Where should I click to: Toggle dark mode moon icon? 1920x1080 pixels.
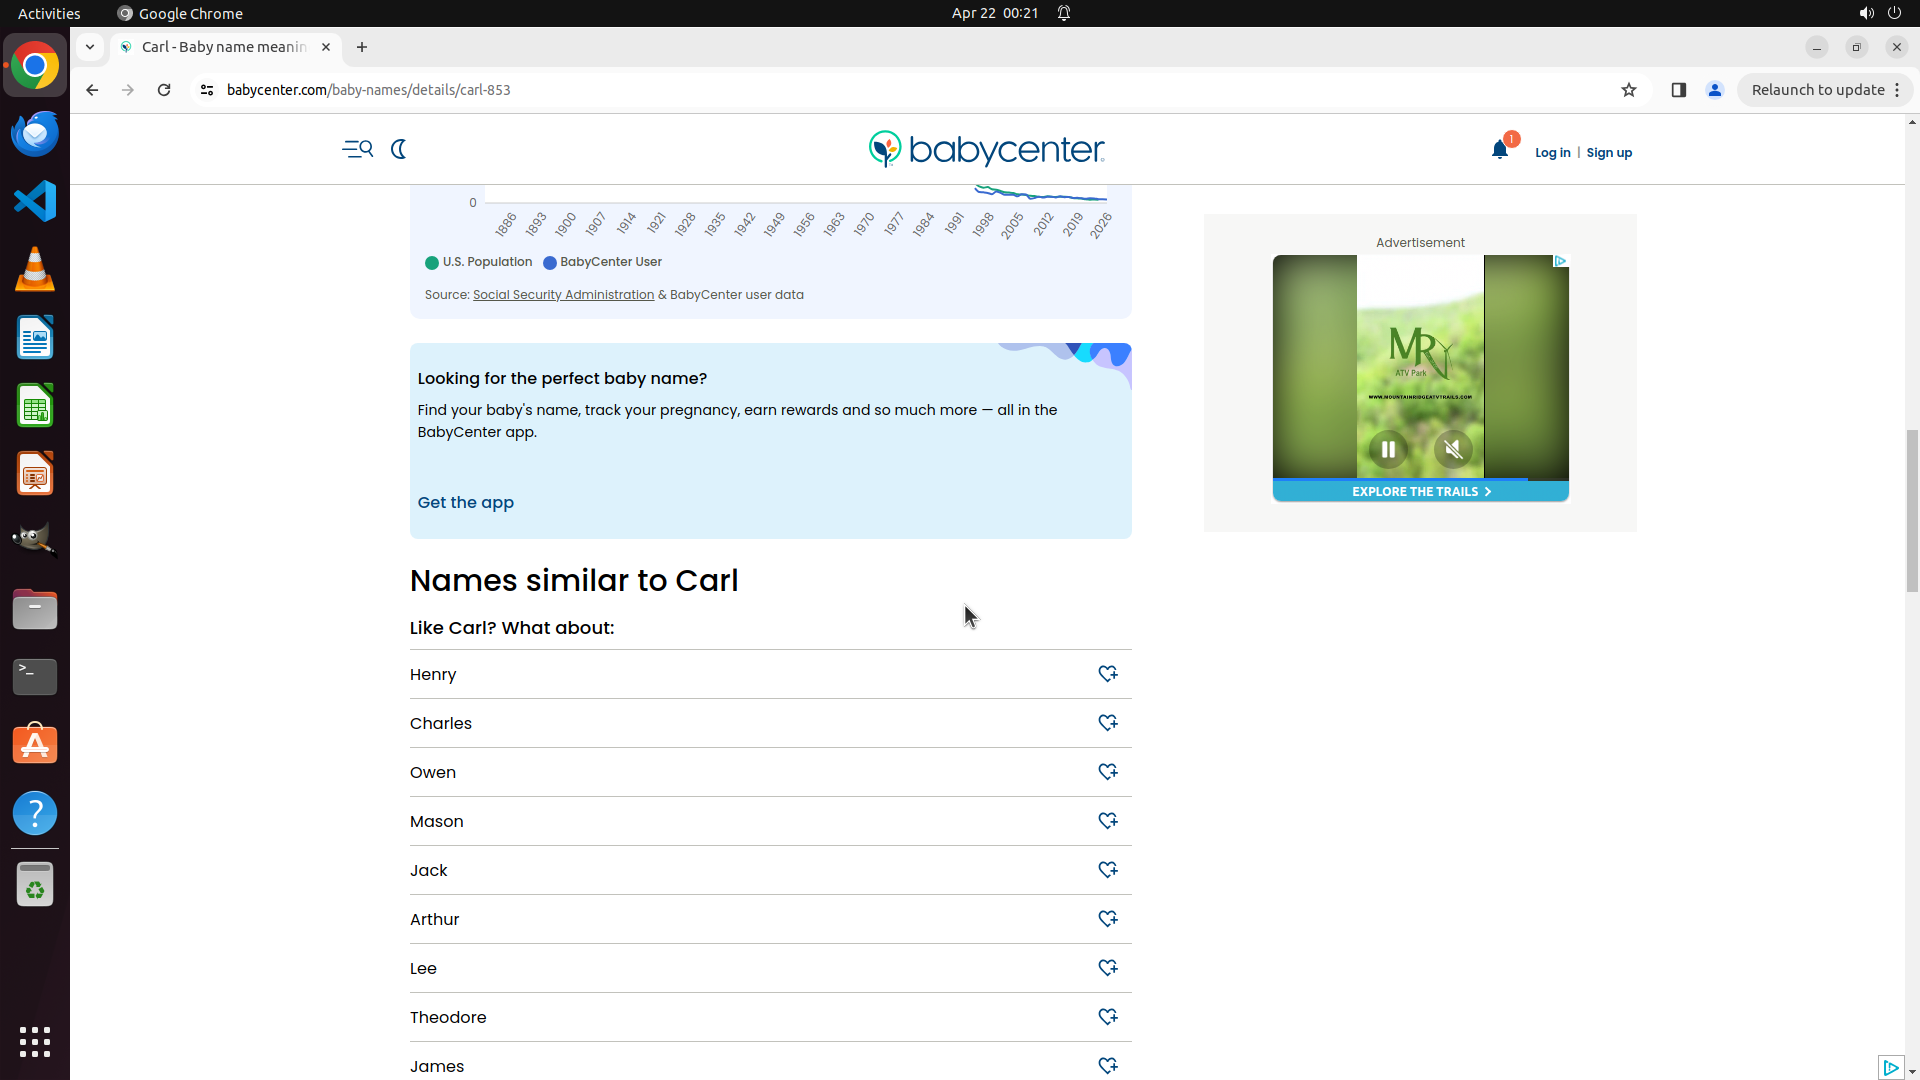pos(399,149)
